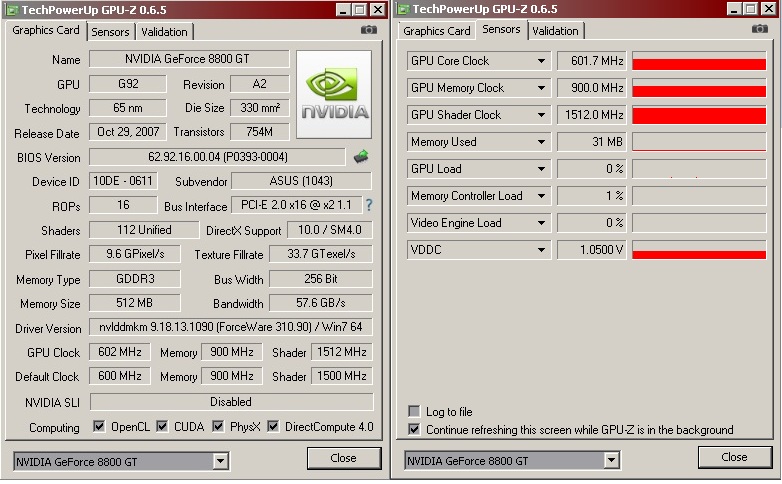The width and height of the screenshot is (782, 484).
Task: Select Graphics Card tab in left window
Action: pos(46,30)
